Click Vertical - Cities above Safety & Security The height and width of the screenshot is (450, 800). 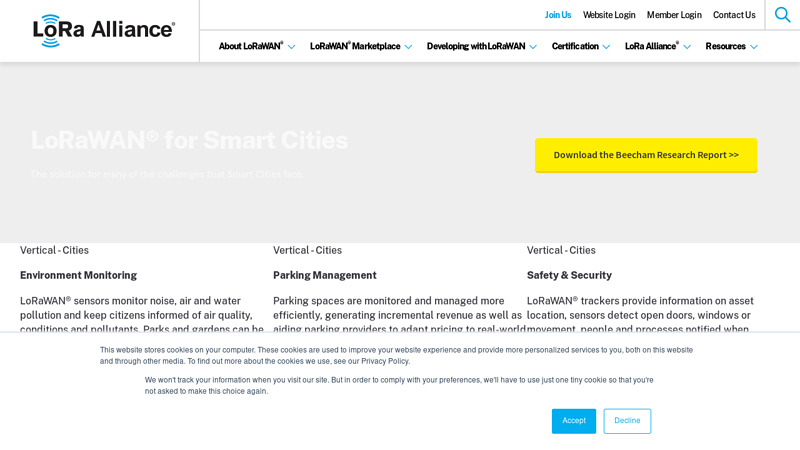click(561, 251)
